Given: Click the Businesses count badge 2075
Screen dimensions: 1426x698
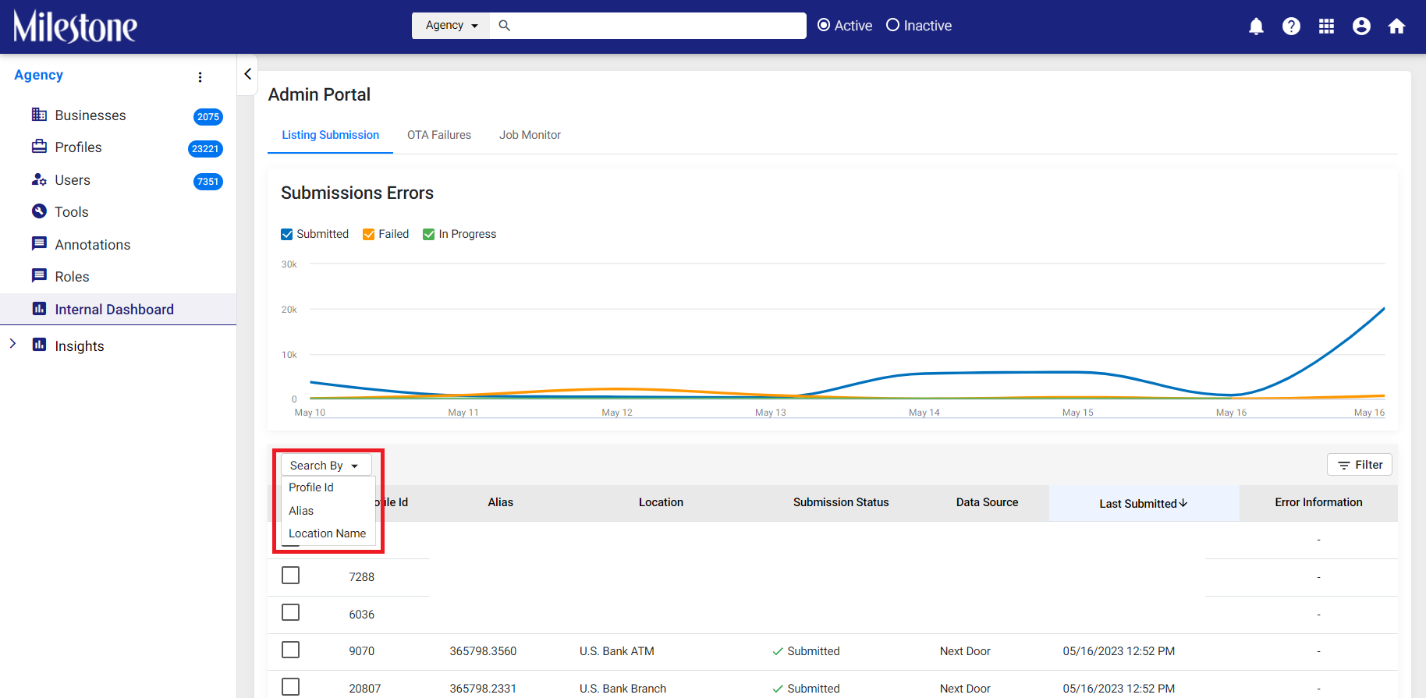Looking at the screenshot, I should tap(208, 117).
